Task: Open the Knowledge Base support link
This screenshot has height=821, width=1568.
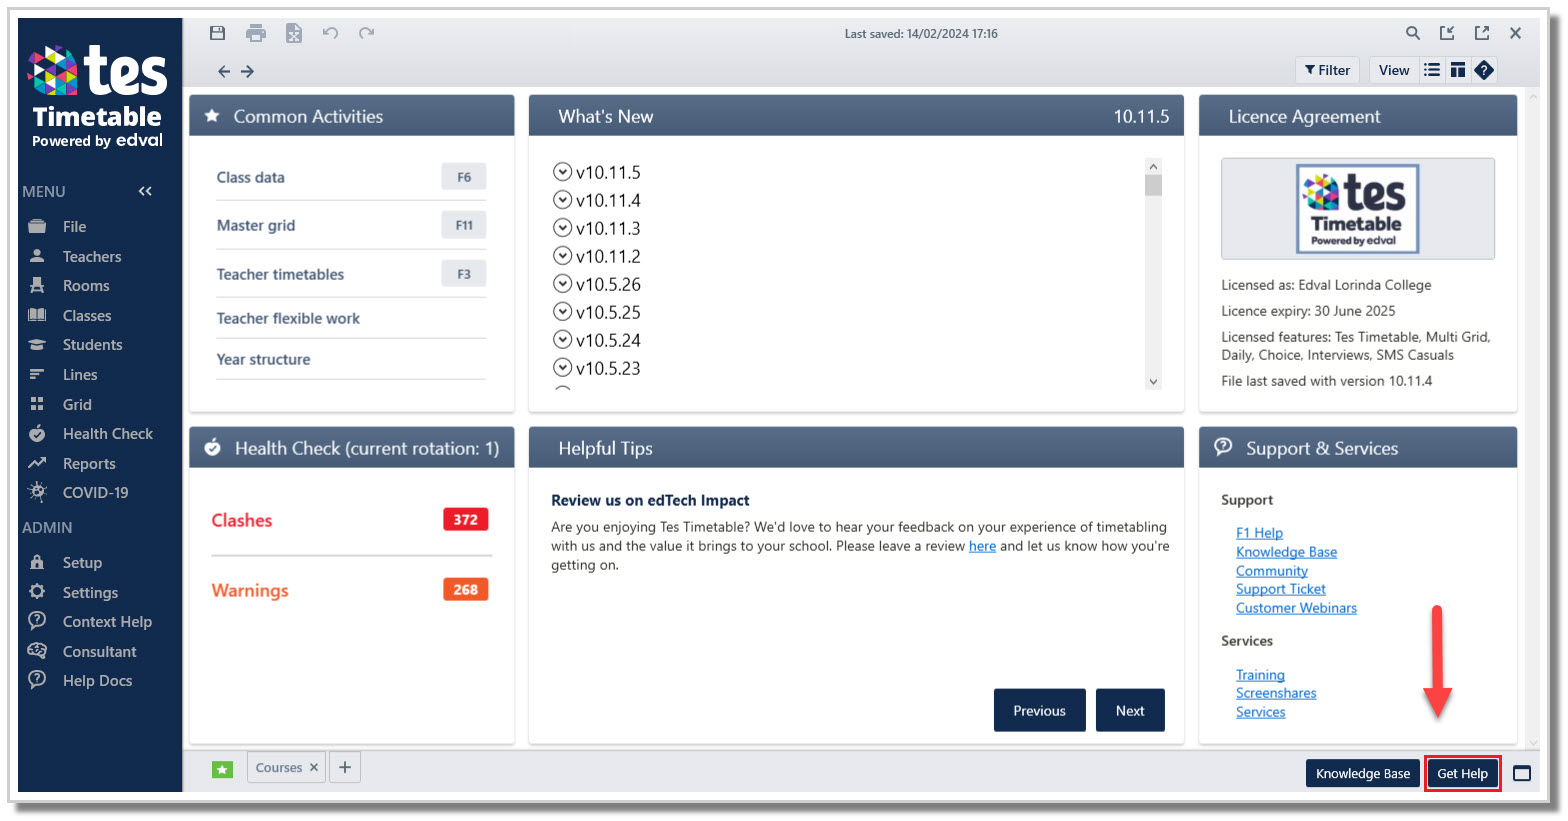Action: [1286, 552]
